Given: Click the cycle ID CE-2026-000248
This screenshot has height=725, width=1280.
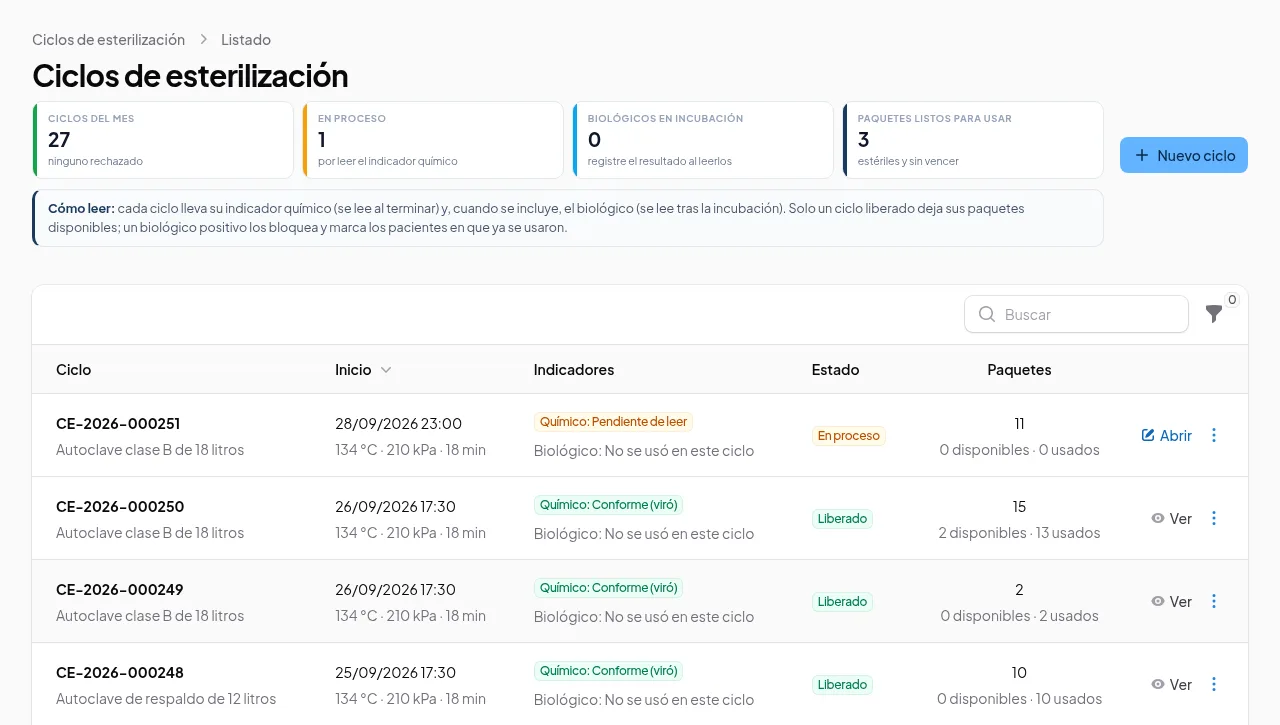Looking at the screenshot, I should (x=120, y=673).
